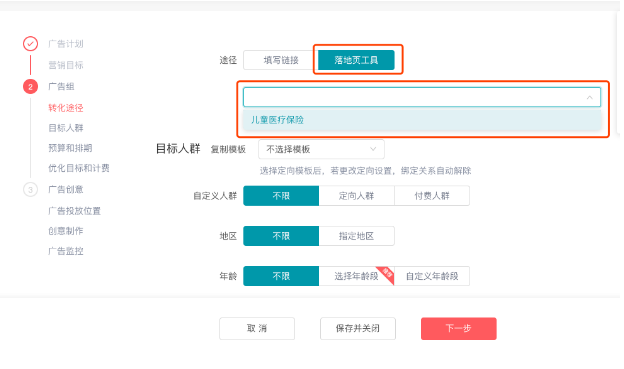Collapse the landing page dropdown chevron
The image size is (624, 369).
pos(589,97)
